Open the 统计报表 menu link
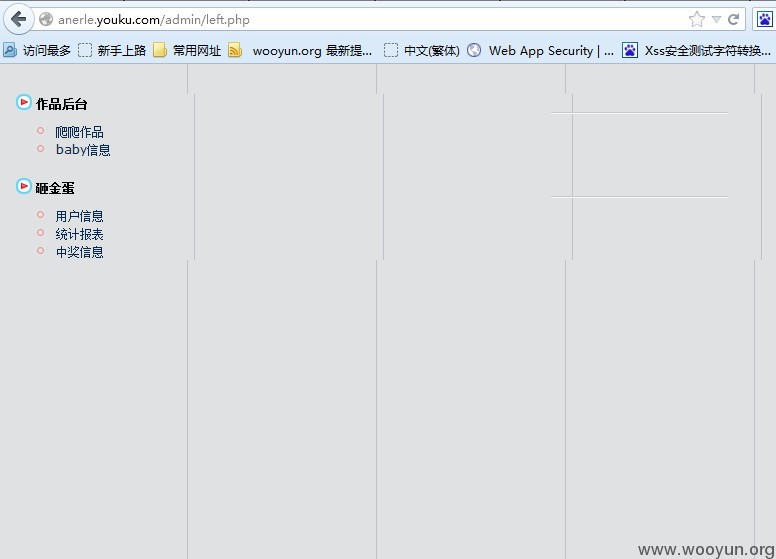The image size is (776, 559). tap(79, 234)
